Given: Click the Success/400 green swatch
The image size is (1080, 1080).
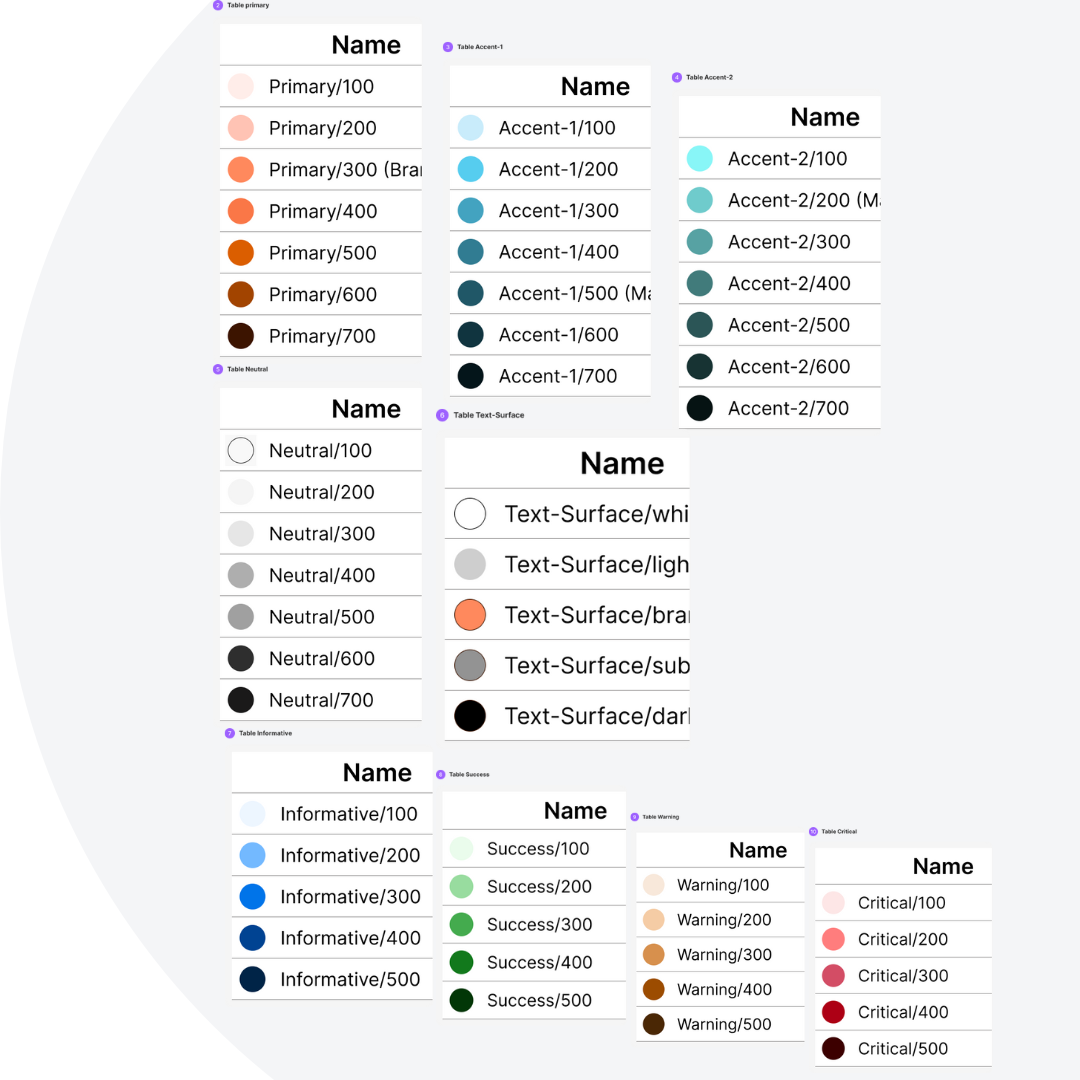Looking at the screenshot, I should (461, 962).
